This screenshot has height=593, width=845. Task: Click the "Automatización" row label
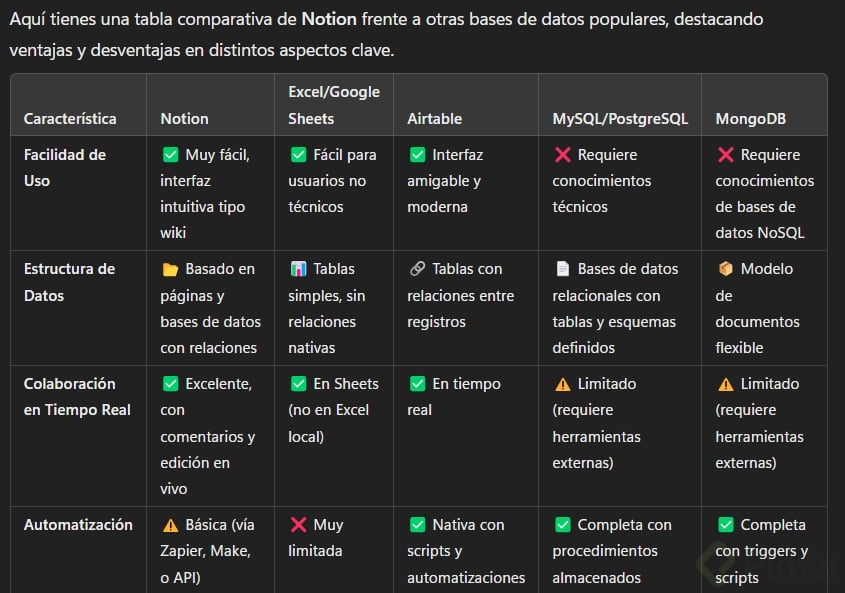tap(78, 525)
